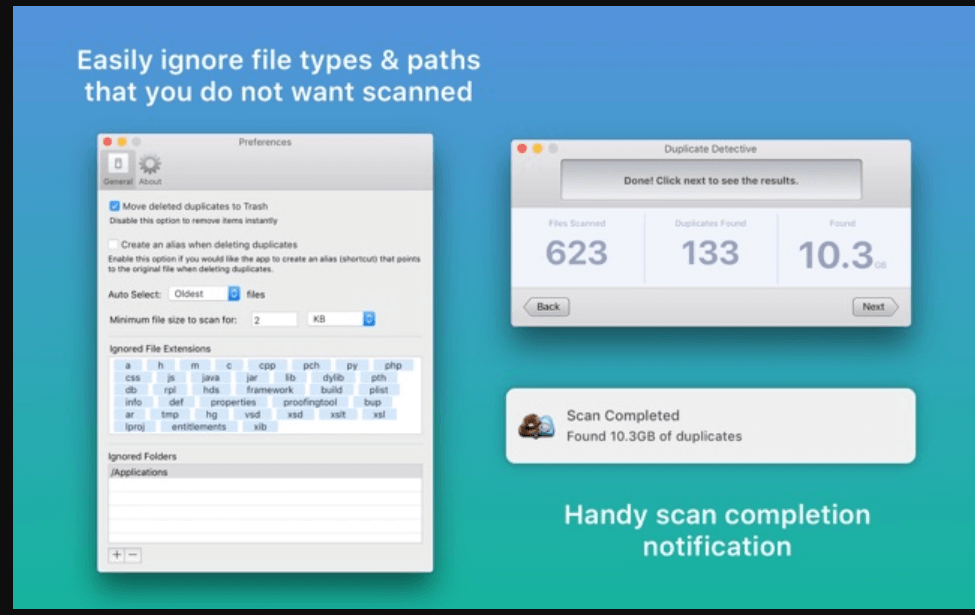Open the KB file size unit dropdown
This screenshot has height=615, width=975.
coord(340,318)
